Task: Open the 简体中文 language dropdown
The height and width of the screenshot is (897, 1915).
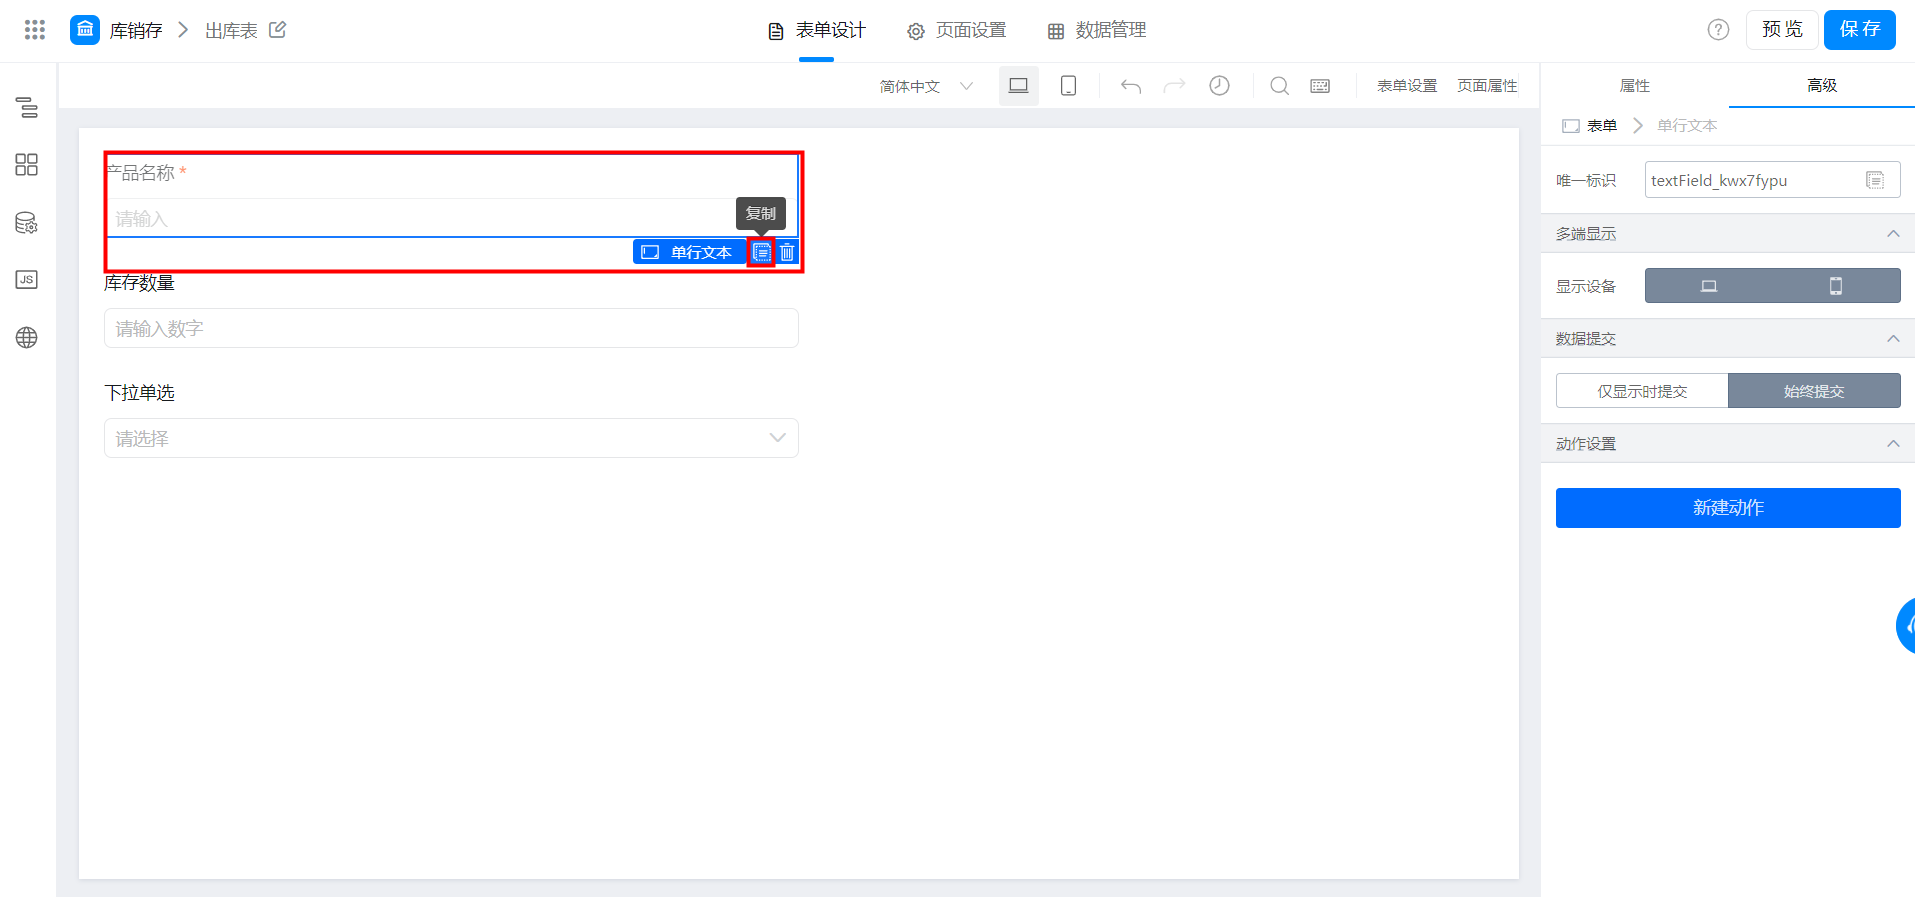Action: pyautogui.click(x=926, y=86)
